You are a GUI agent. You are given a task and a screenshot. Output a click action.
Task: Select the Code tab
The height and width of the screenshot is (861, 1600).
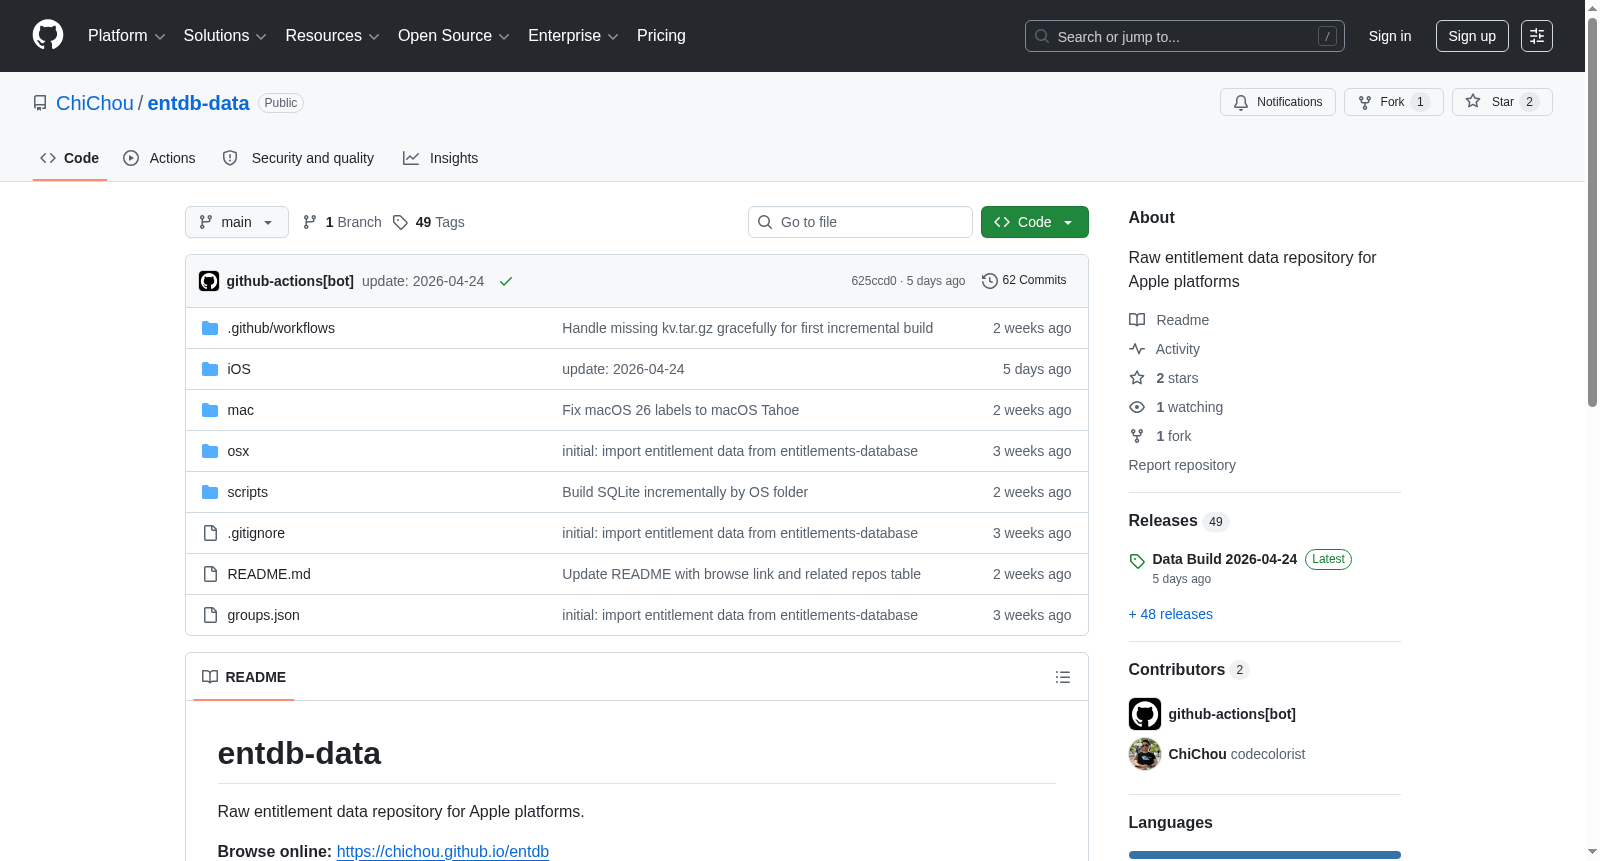pyautogui.click(x=70, y=158)
